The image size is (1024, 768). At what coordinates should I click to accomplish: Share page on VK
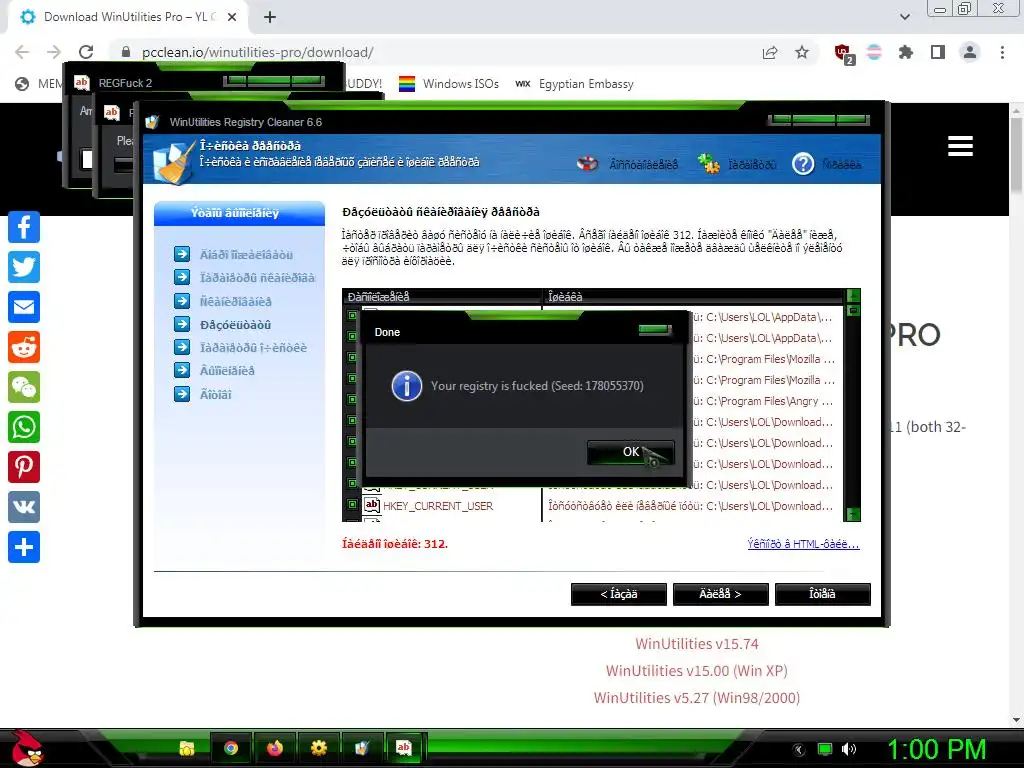pos(24,507)
